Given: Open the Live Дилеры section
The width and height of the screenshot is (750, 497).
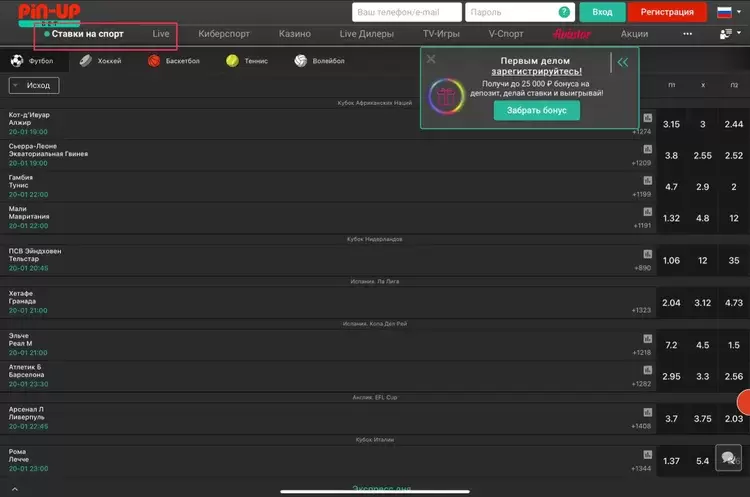Looking at the screenshot, I should (x=366, y=34).
